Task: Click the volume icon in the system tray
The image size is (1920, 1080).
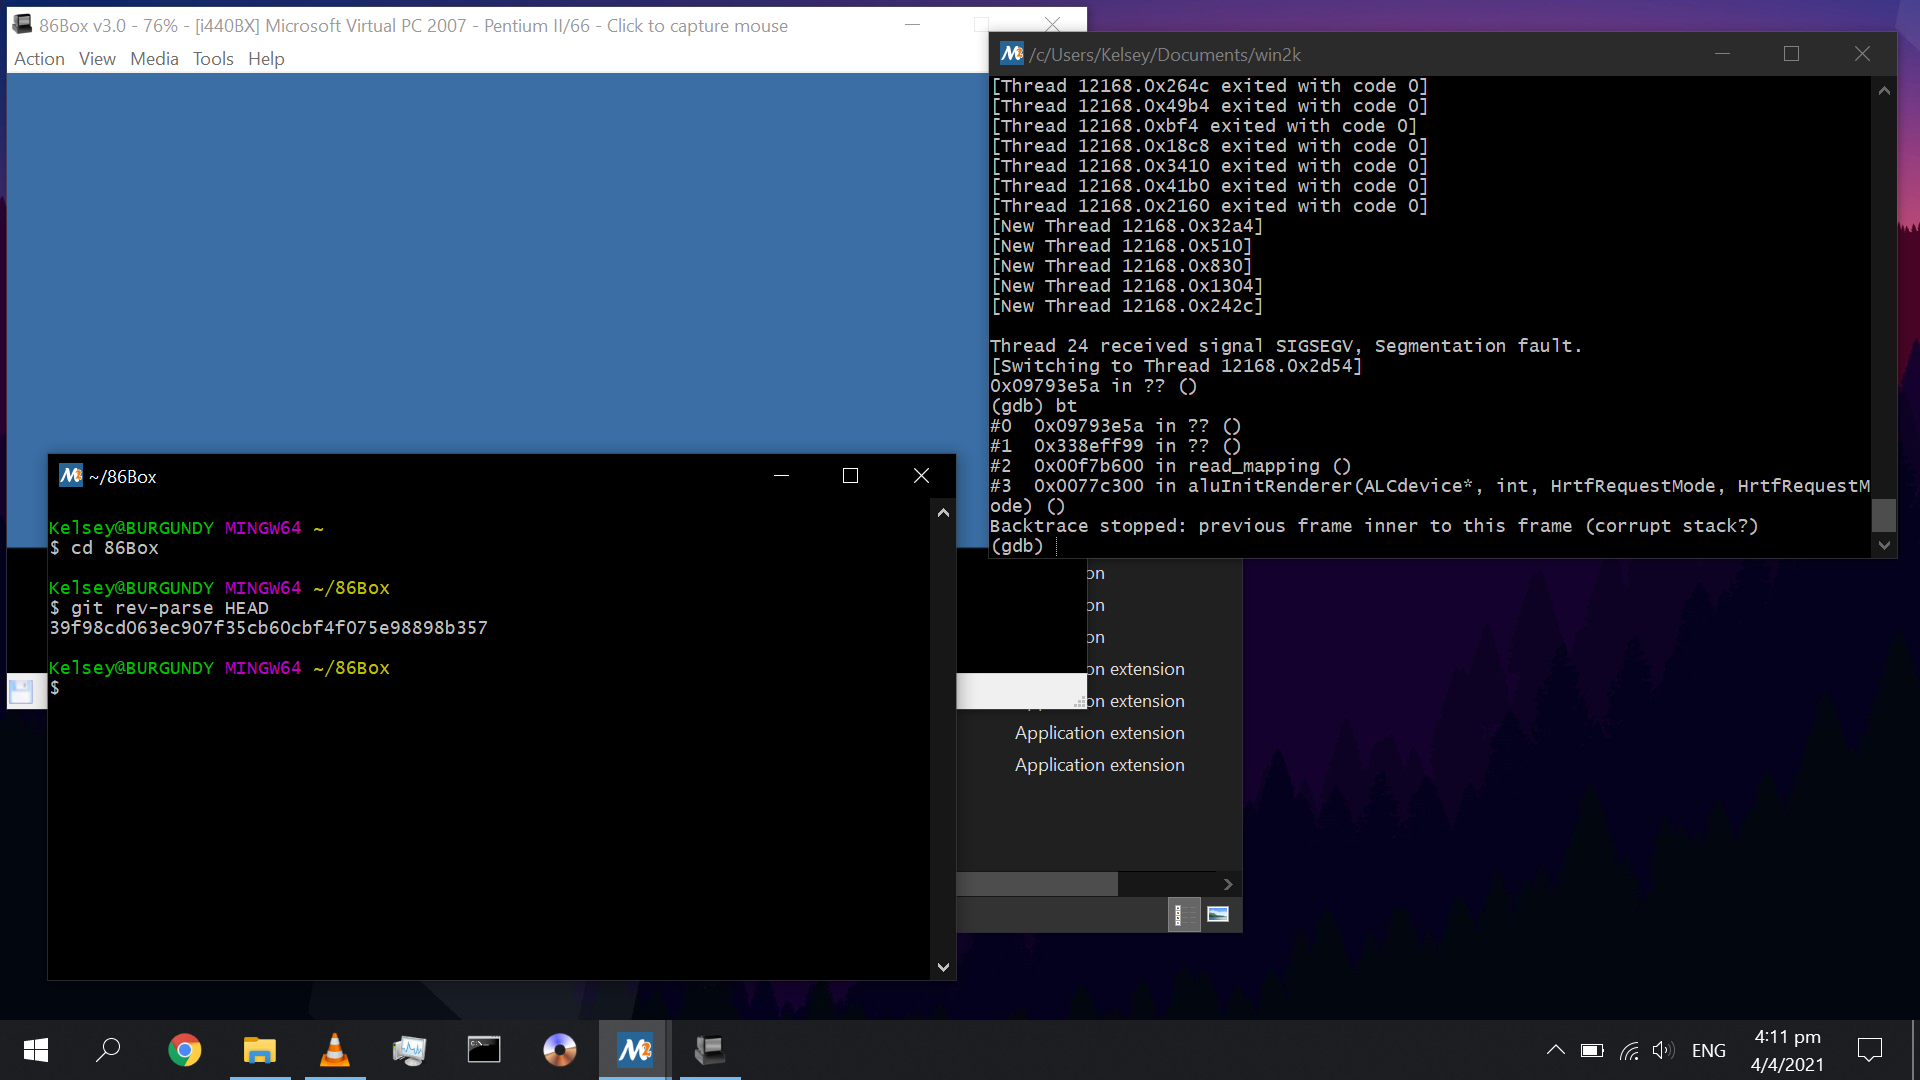Action: point(1665,1050)
